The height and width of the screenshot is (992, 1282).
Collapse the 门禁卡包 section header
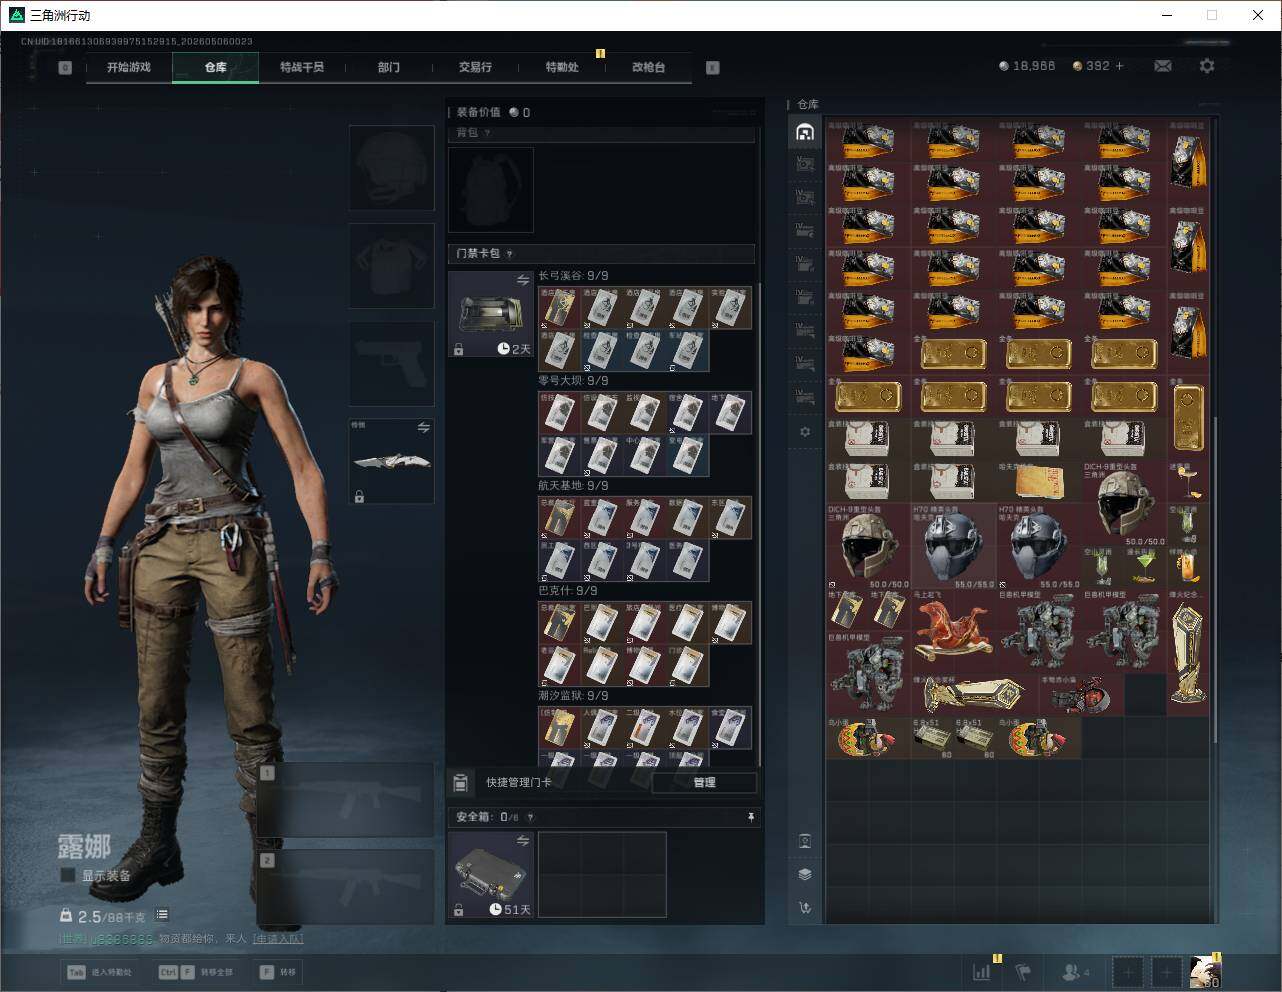point(601,254)
